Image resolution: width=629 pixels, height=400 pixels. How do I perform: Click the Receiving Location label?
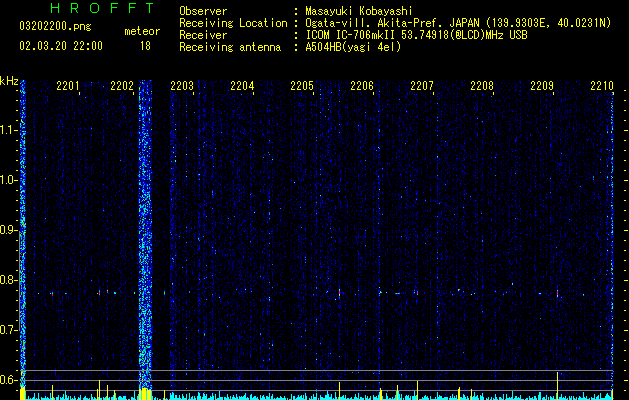[233, 23]
